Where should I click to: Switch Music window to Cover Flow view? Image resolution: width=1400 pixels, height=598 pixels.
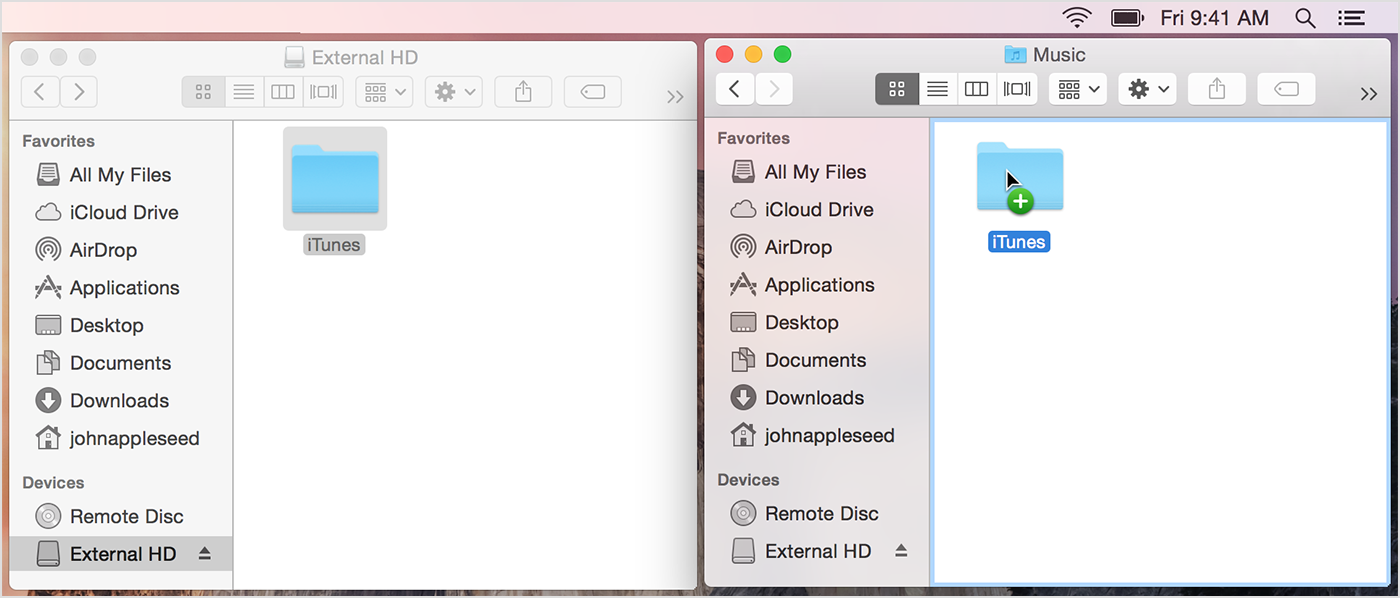(1017, 89)
